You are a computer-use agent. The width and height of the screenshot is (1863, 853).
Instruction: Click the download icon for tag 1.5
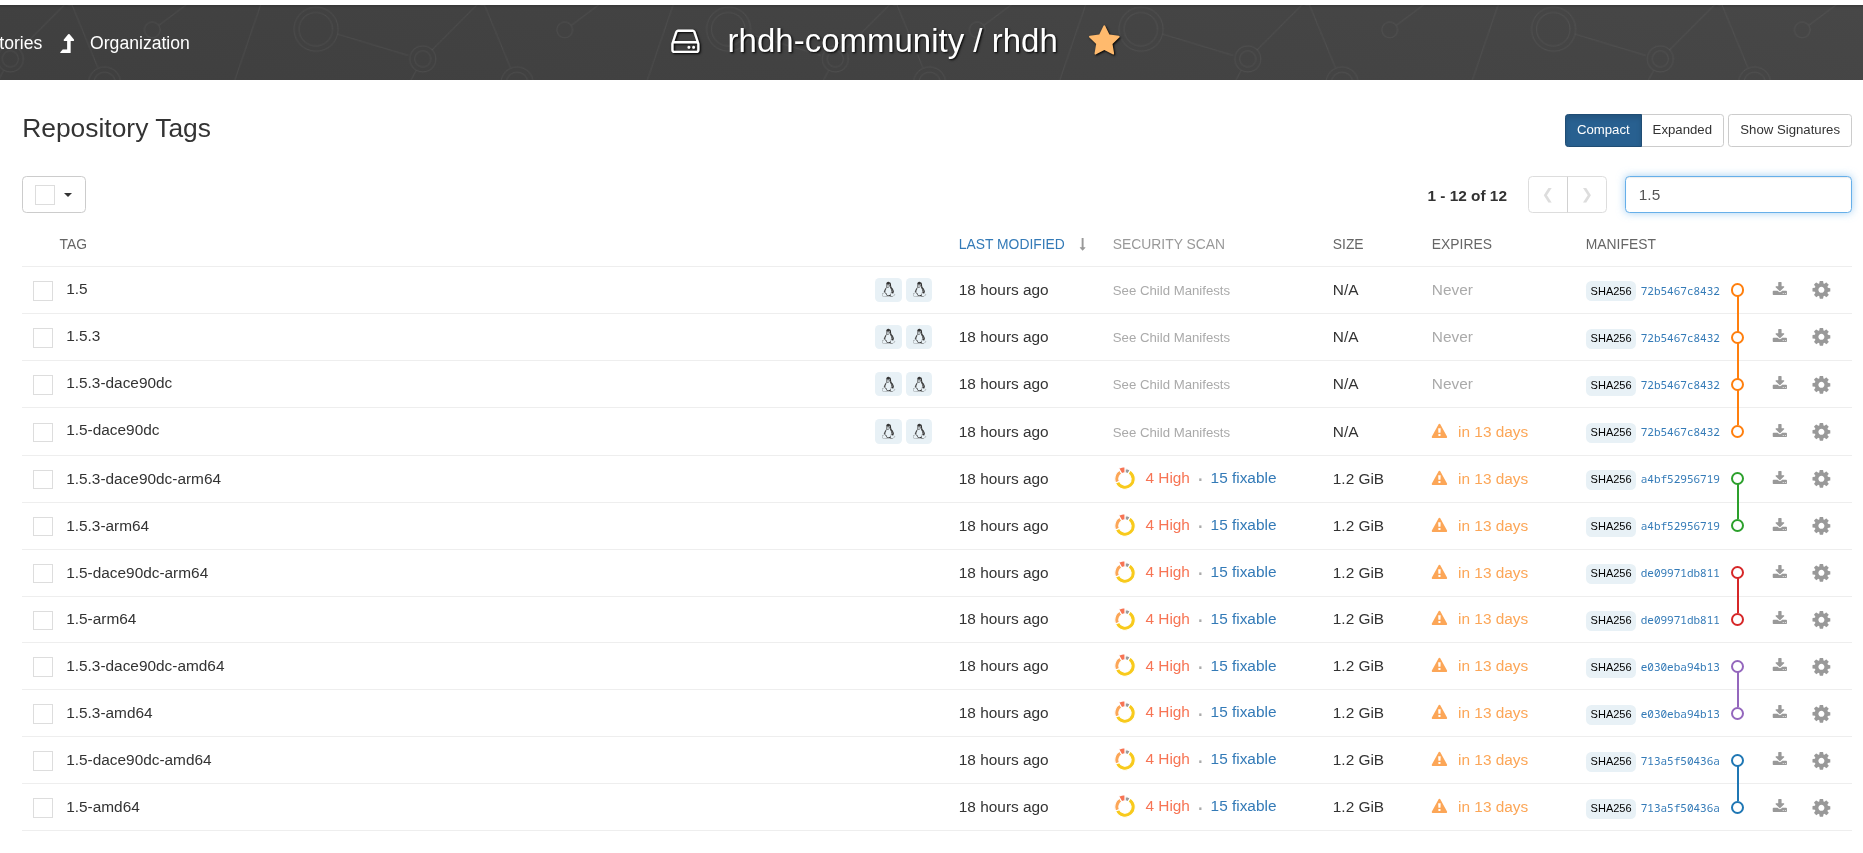click(x=1780, y=290)
